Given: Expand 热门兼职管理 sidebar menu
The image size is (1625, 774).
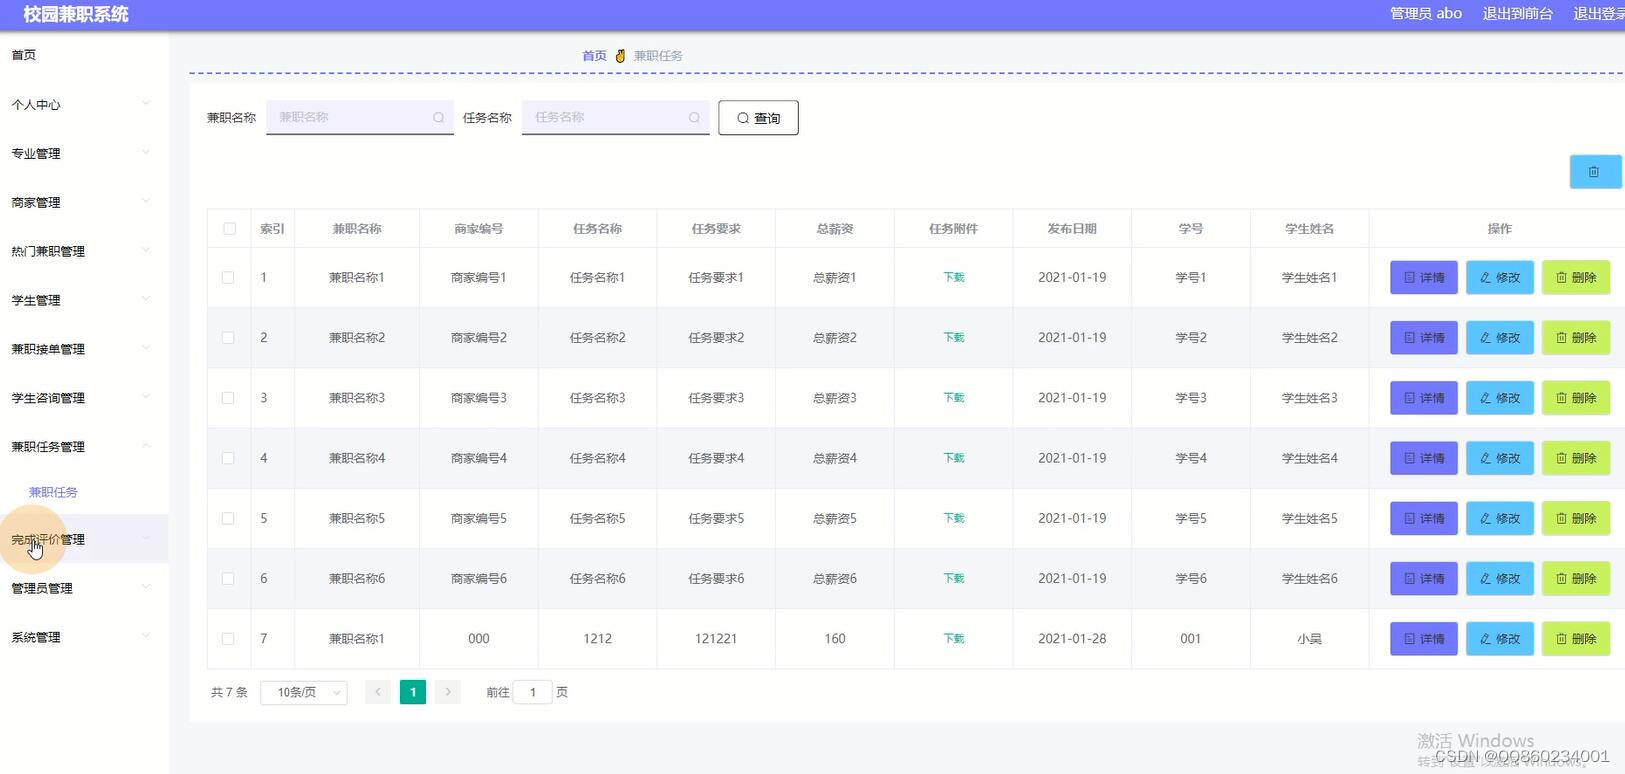Looking at the screenshot, I should (84, 251).
